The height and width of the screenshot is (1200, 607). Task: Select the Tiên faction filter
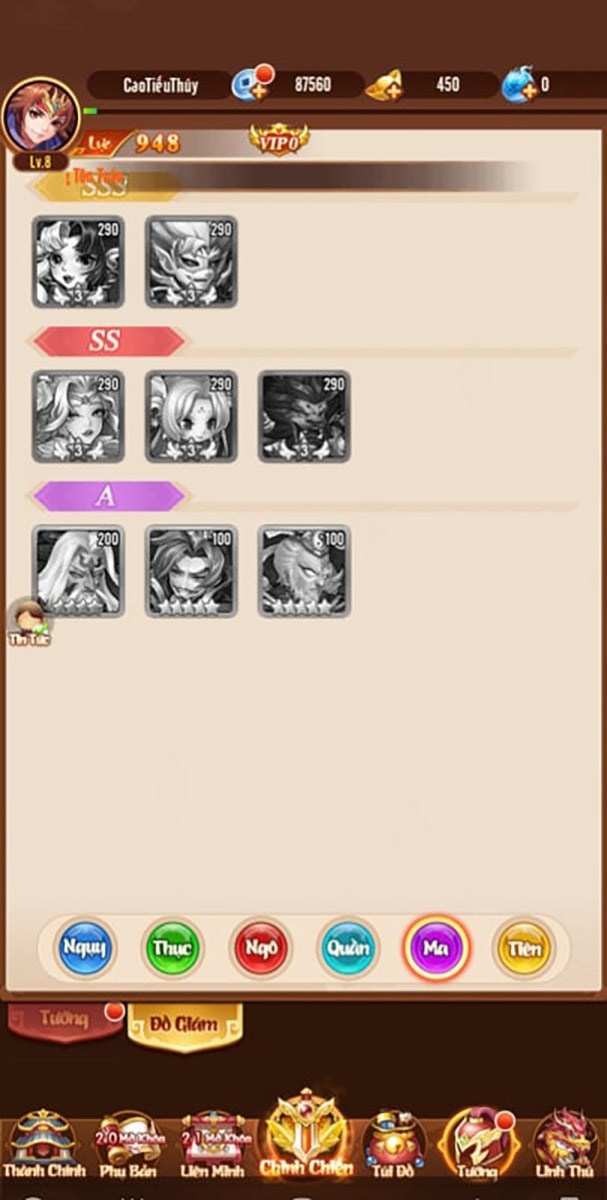click(523, 947)
